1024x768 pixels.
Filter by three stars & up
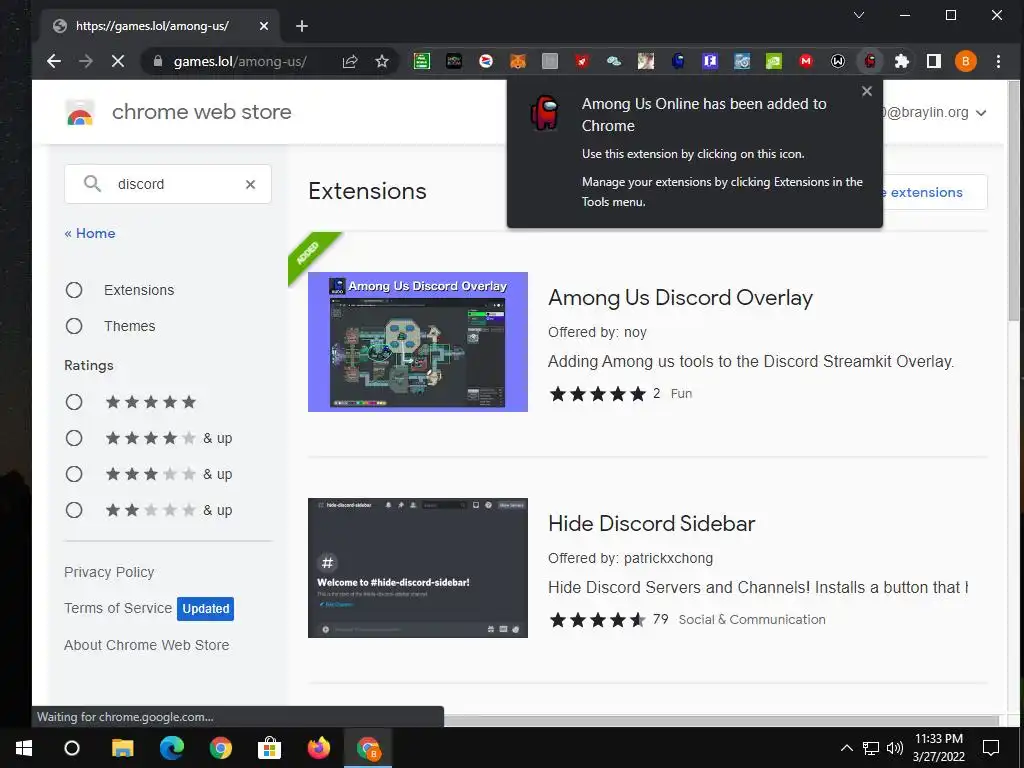[x=74, y=474]
